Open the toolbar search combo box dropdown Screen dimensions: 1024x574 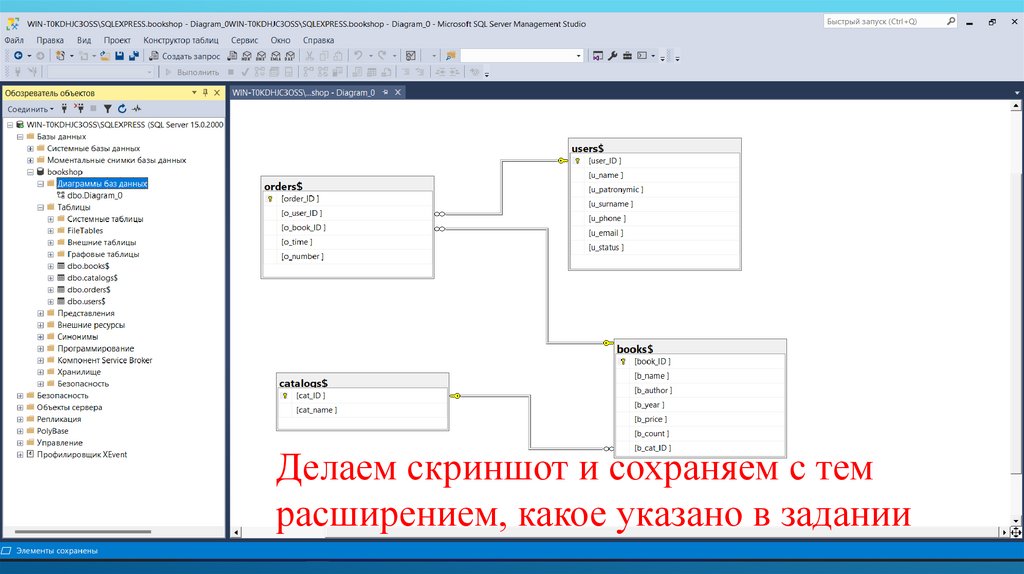[579, 56]
